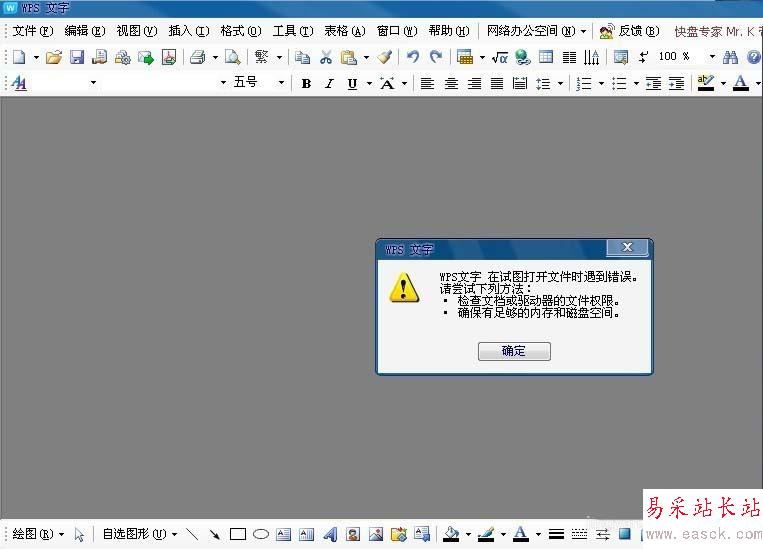
Task: Click the styles AA icon
Action: 19,83
